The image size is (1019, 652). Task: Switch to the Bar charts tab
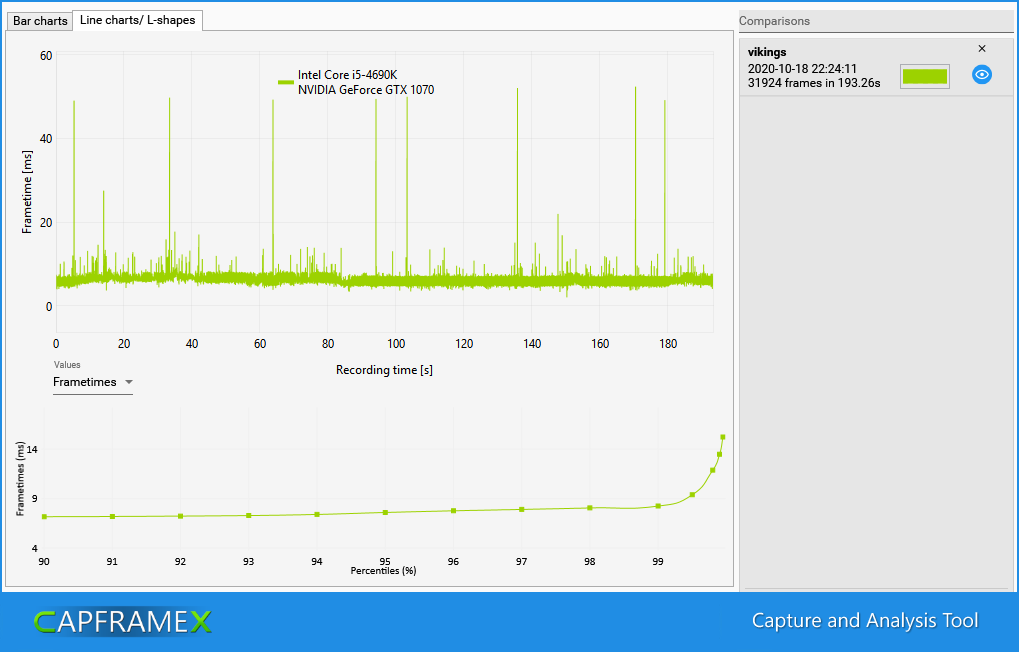[40, 21]
